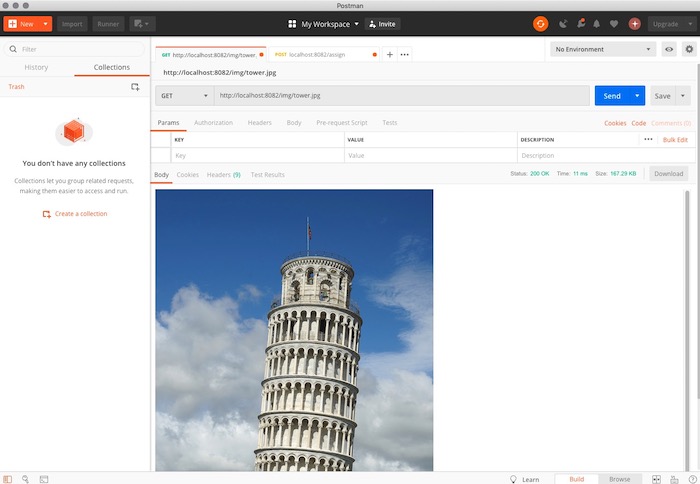Click the heart icon in header

(614, 24)
